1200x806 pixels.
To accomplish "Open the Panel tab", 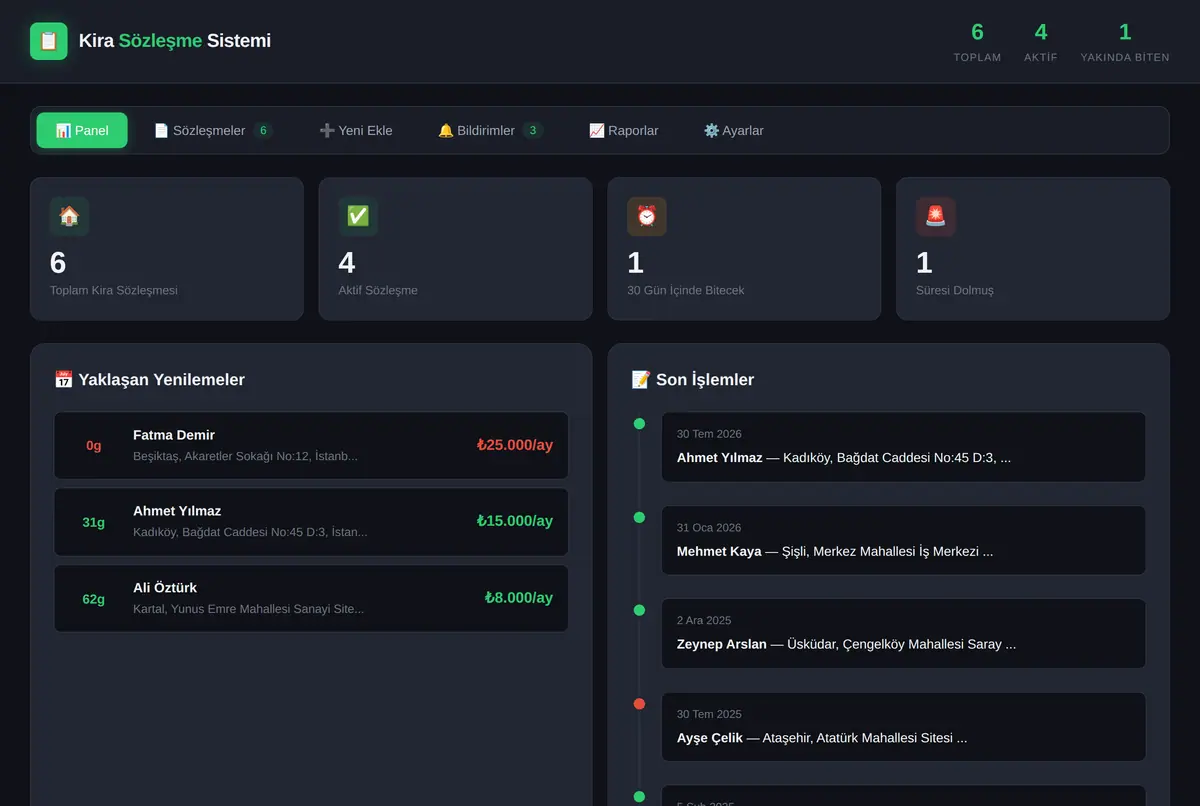I will [82, 130].
